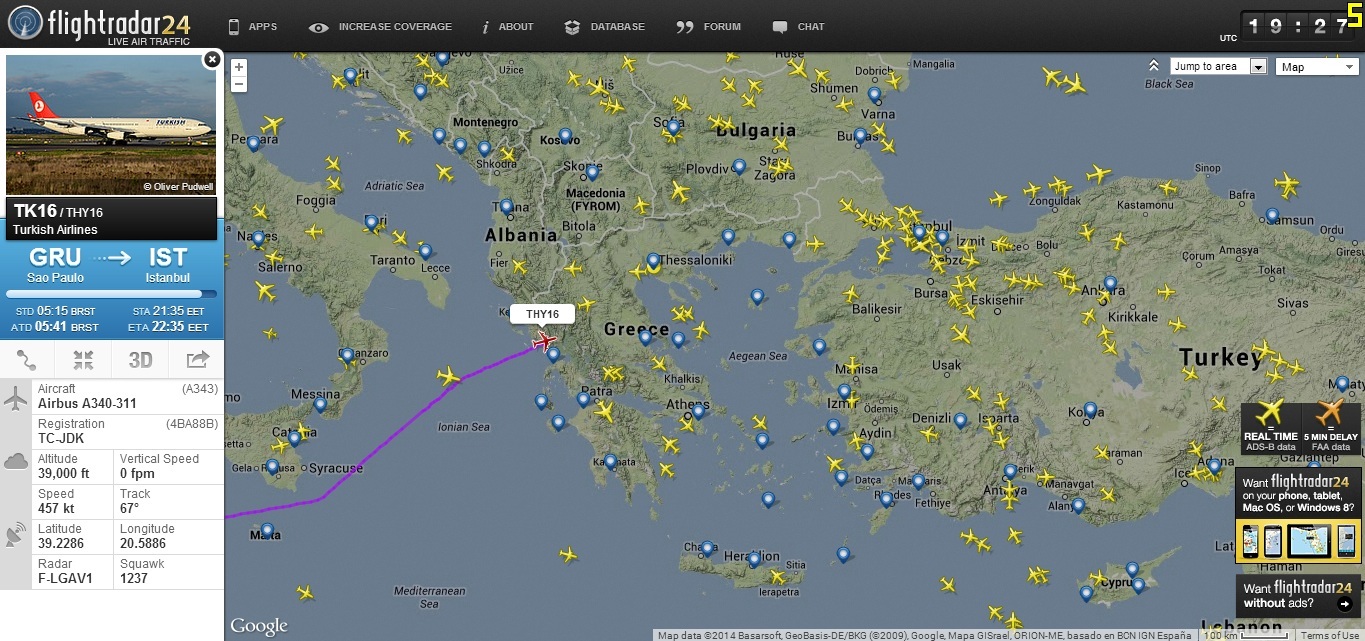This screenshot has height=641, width=1365.
Task: Click the airport pin at Malta
Action: coord(267,531)
